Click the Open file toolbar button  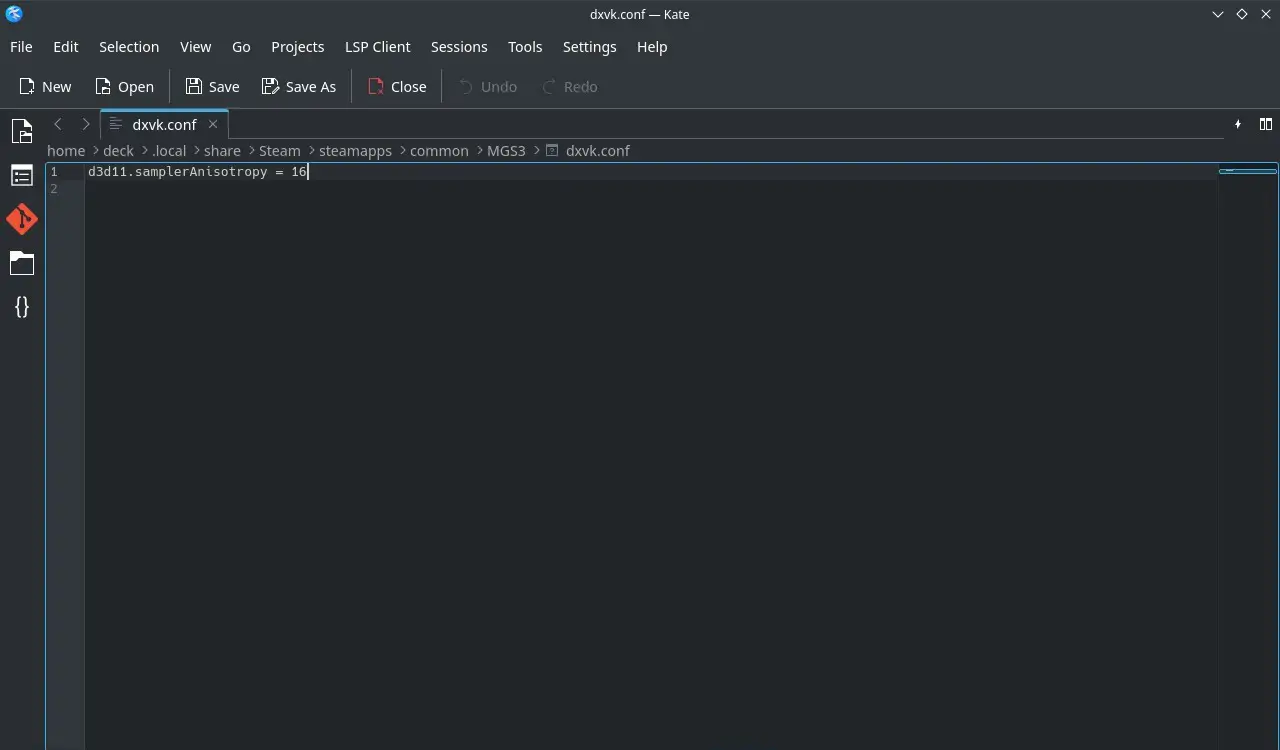tap(124, 87)
